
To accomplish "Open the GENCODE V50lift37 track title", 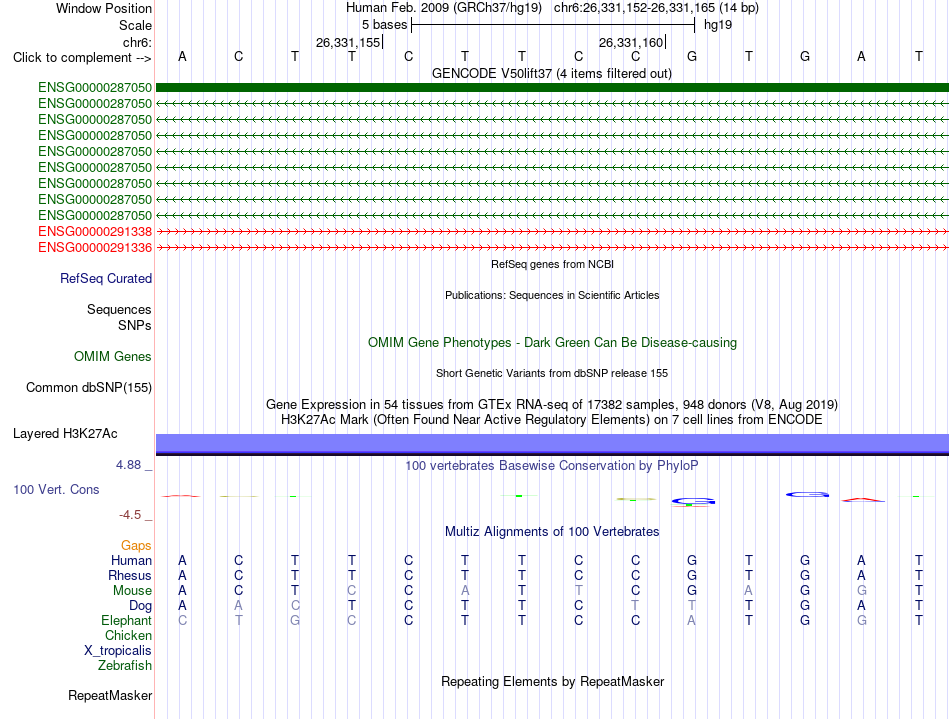I will coord(552,73).
